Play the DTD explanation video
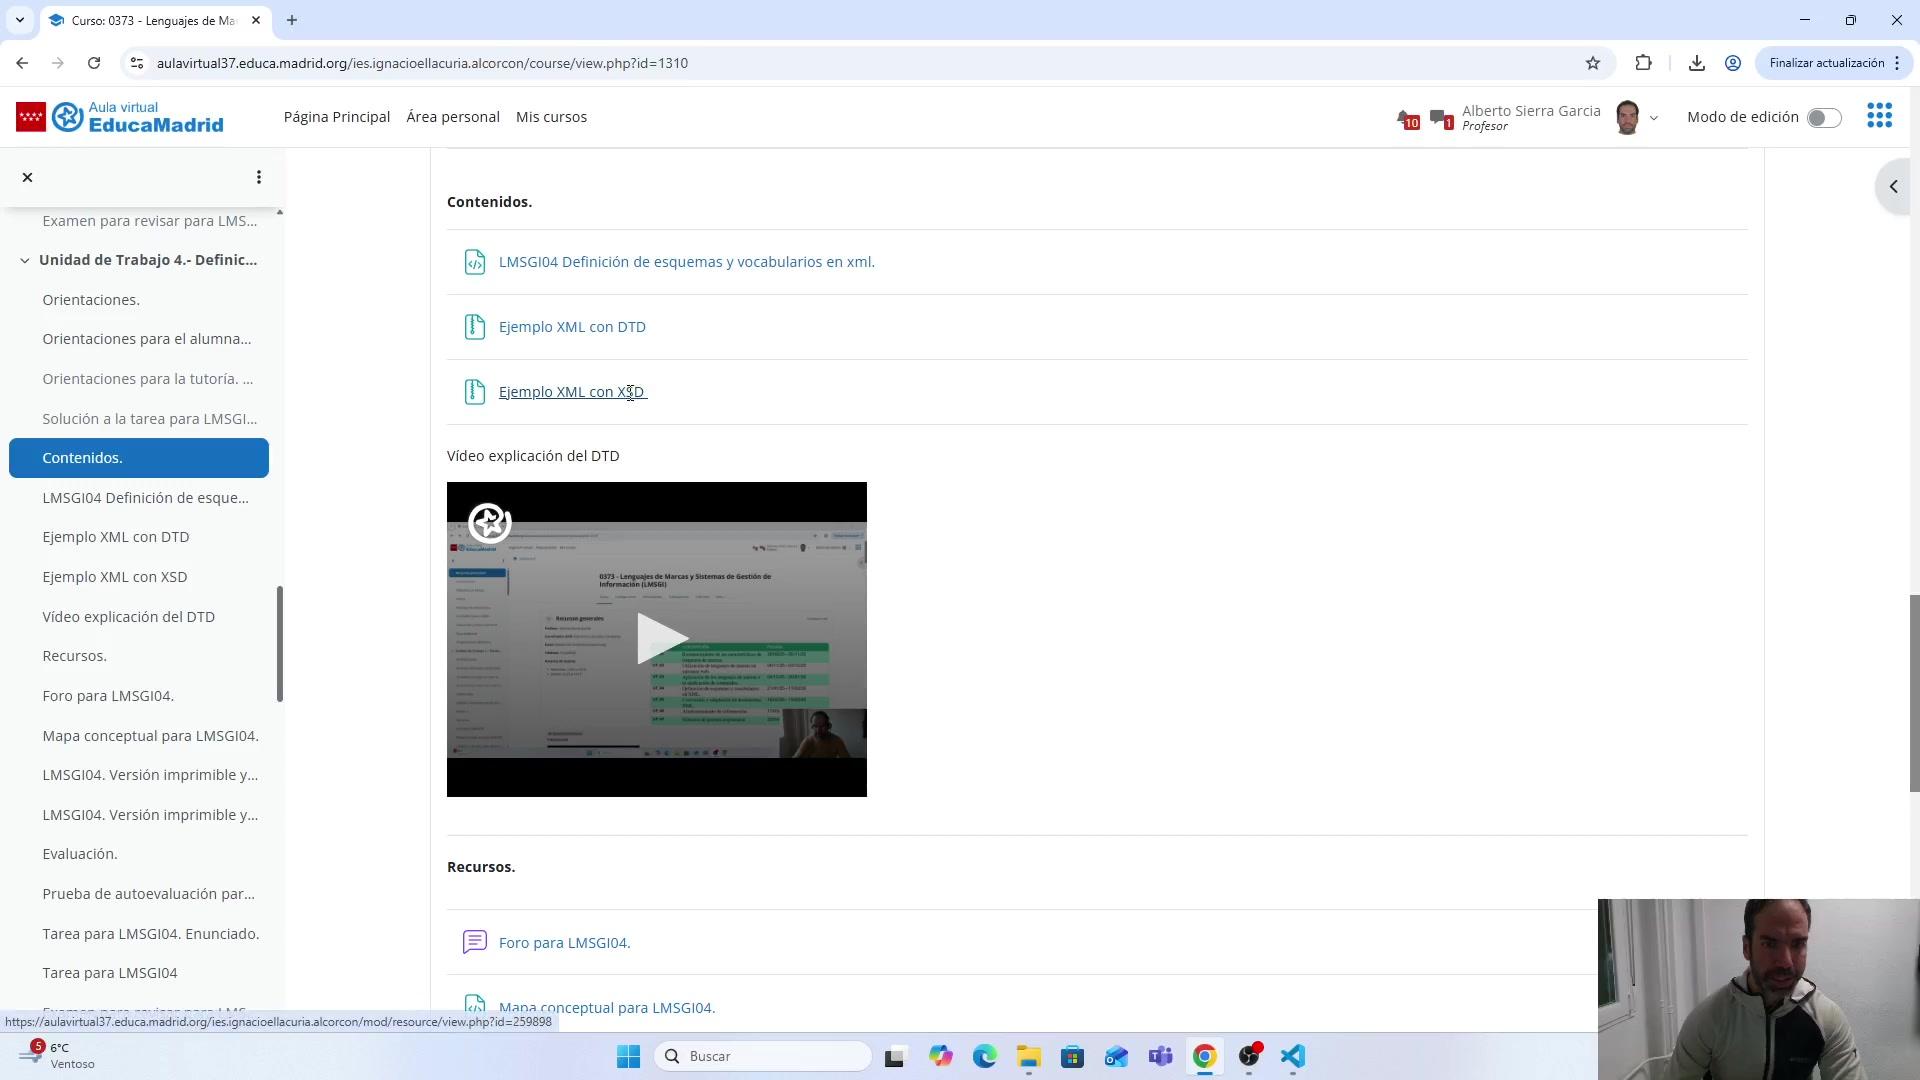 coord(658,638)
